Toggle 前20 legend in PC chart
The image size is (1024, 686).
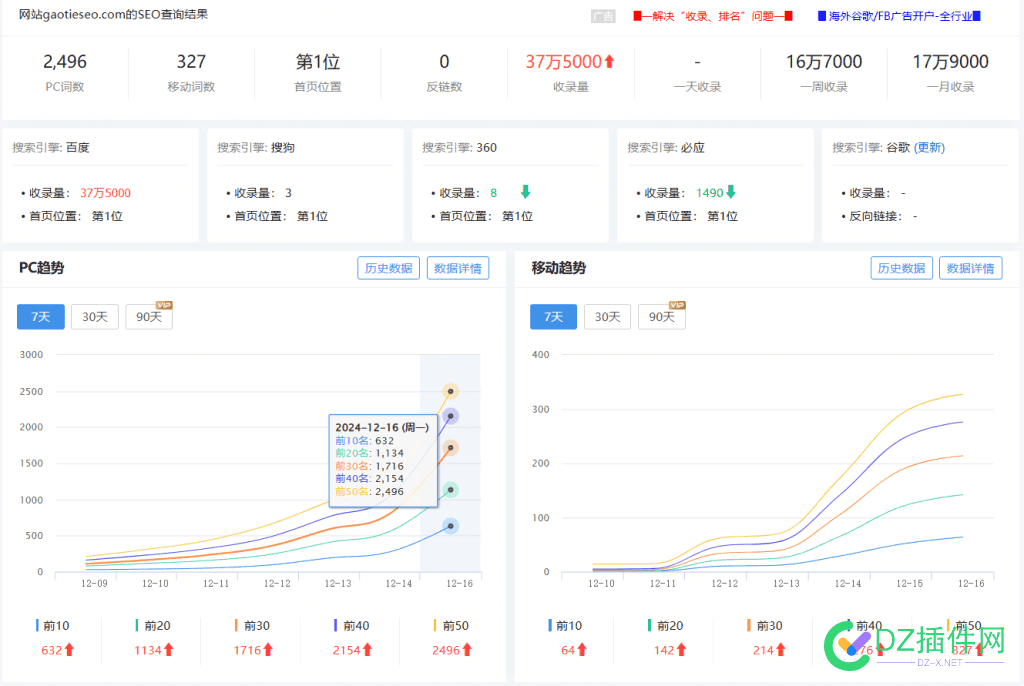coord(153,625)
